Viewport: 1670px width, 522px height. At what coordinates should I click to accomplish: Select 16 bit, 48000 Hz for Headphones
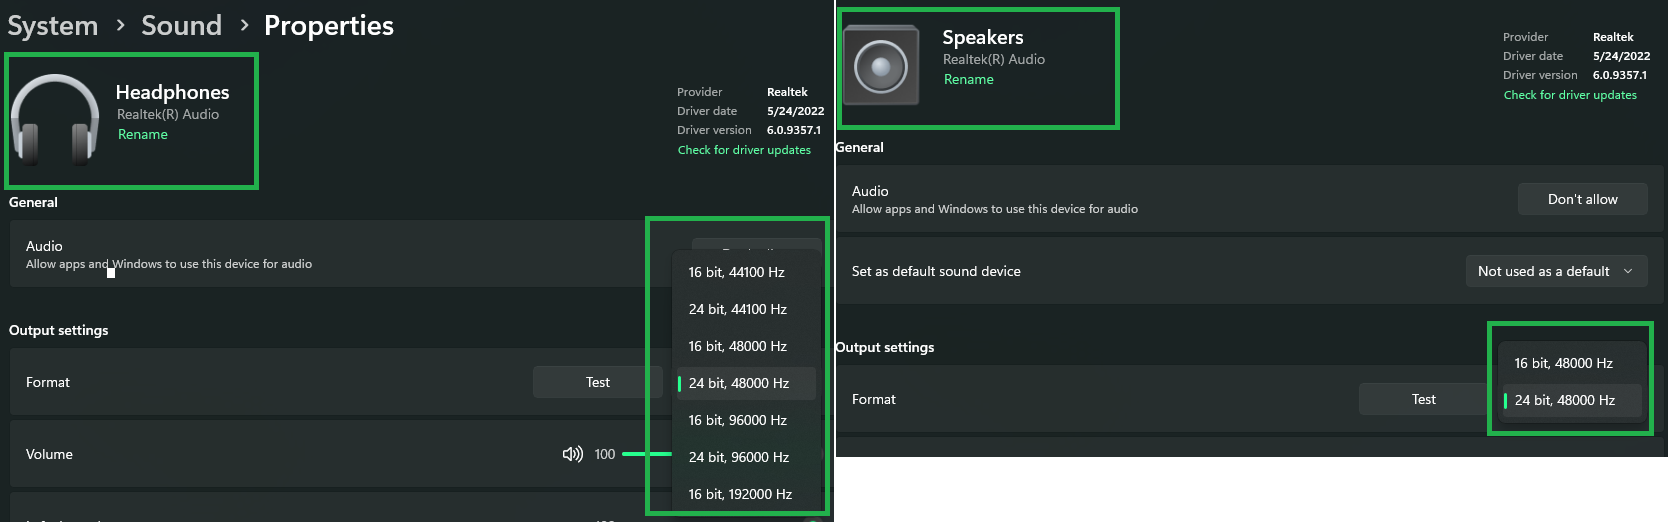point(746,346)
